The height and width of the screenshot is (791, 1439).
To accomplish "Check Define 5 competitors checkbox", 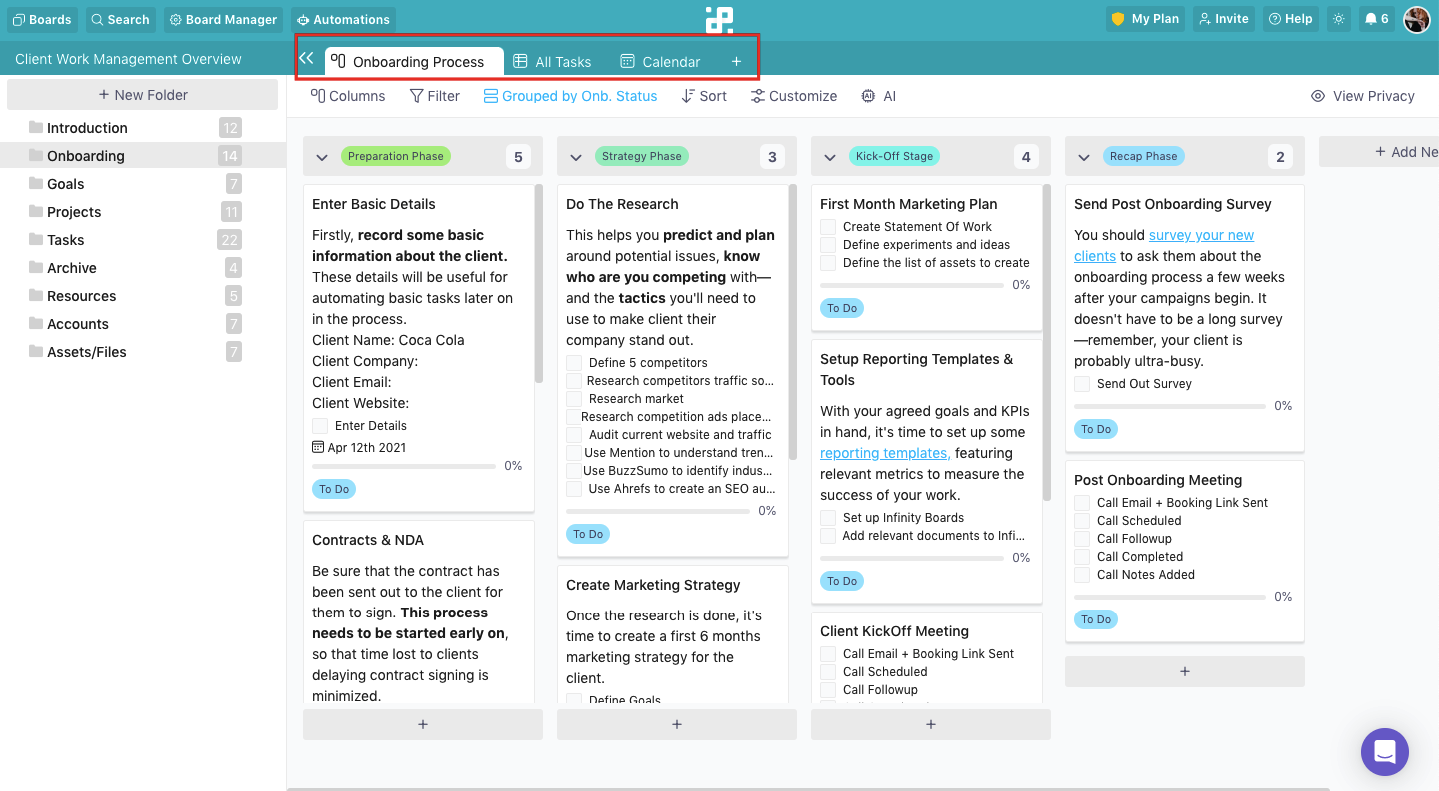I will (574, 363).
